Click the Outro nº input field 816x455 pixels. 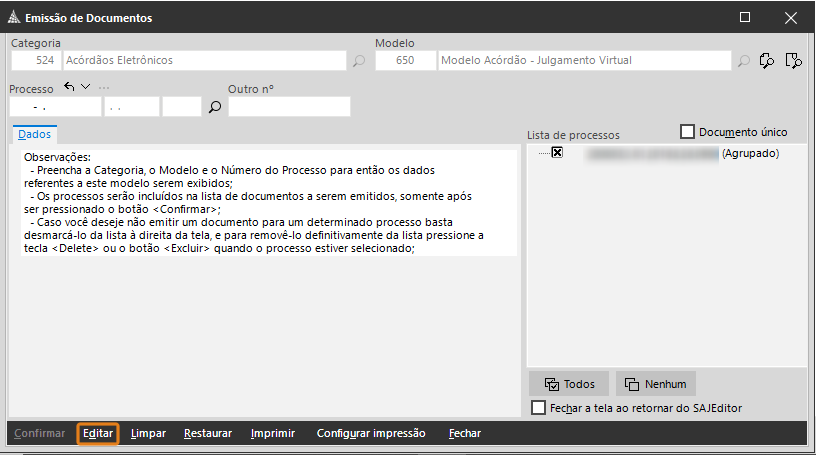pyautogui.click(x=289, y=107)
